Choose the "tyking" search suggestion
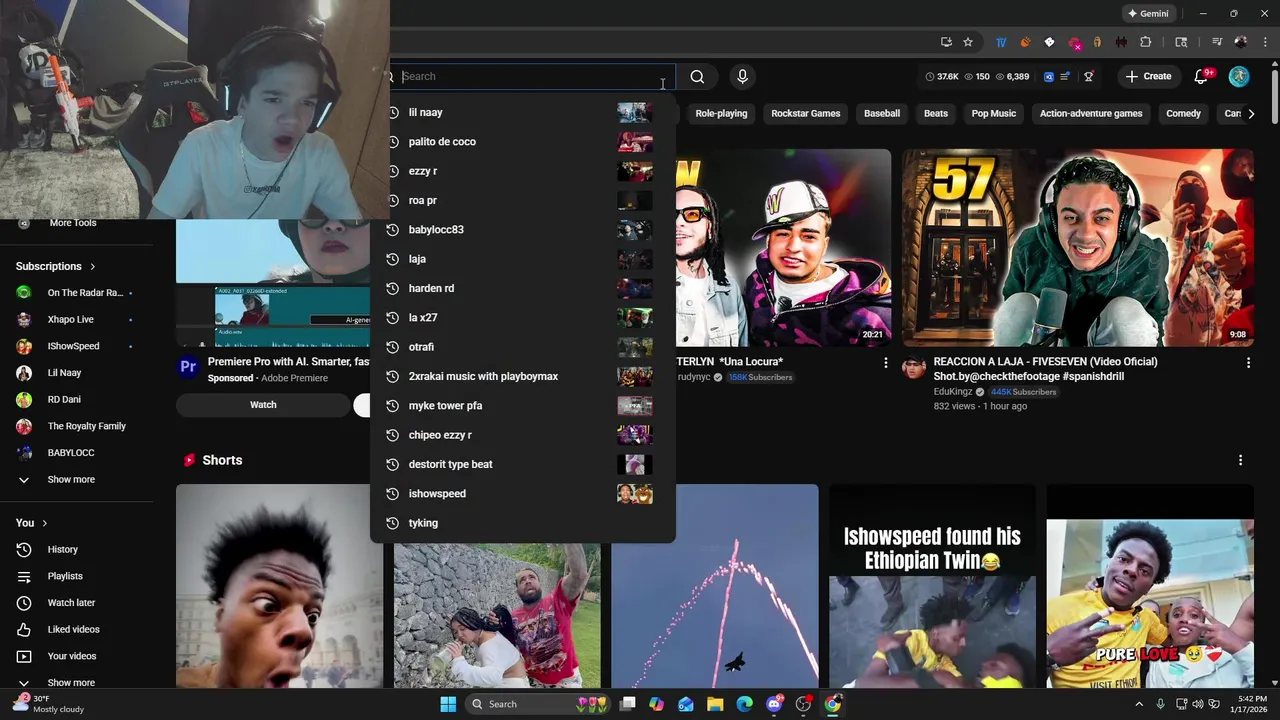The width and height of the screenshot is (1280, 720). (523, 523)
